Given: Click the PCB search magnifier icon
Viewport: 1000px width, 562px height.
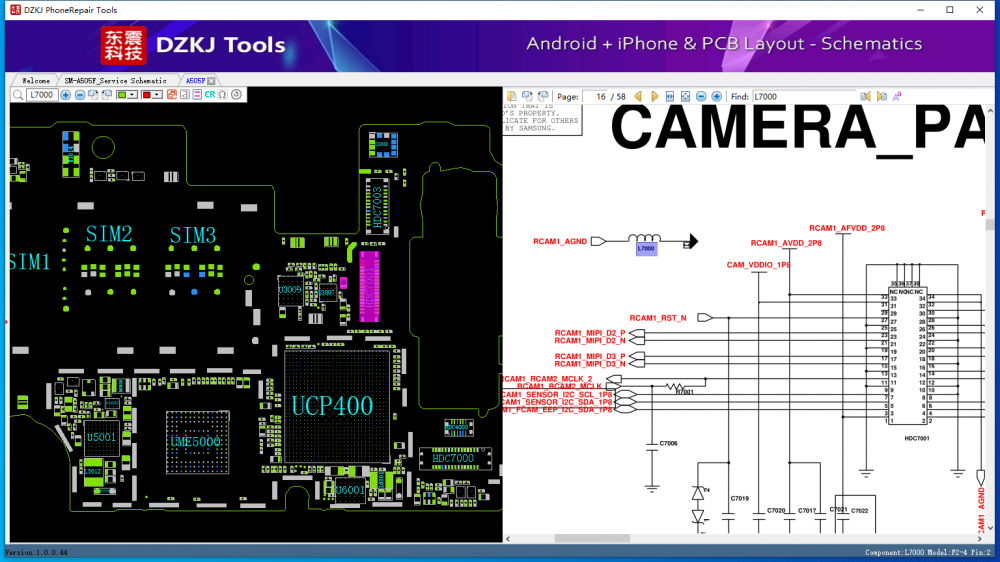Looking at the screenshot, I should click(x=18, y=95).
